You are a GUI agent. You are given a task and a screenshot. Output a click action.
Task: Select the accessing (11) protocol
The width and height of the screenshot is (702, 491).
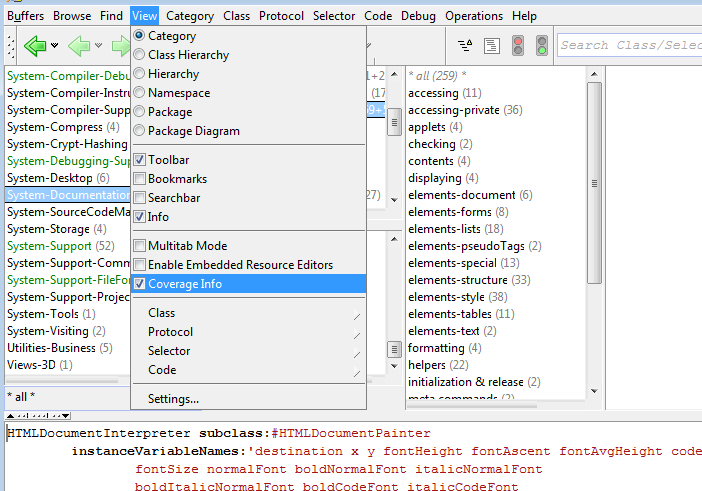point(445,93)
